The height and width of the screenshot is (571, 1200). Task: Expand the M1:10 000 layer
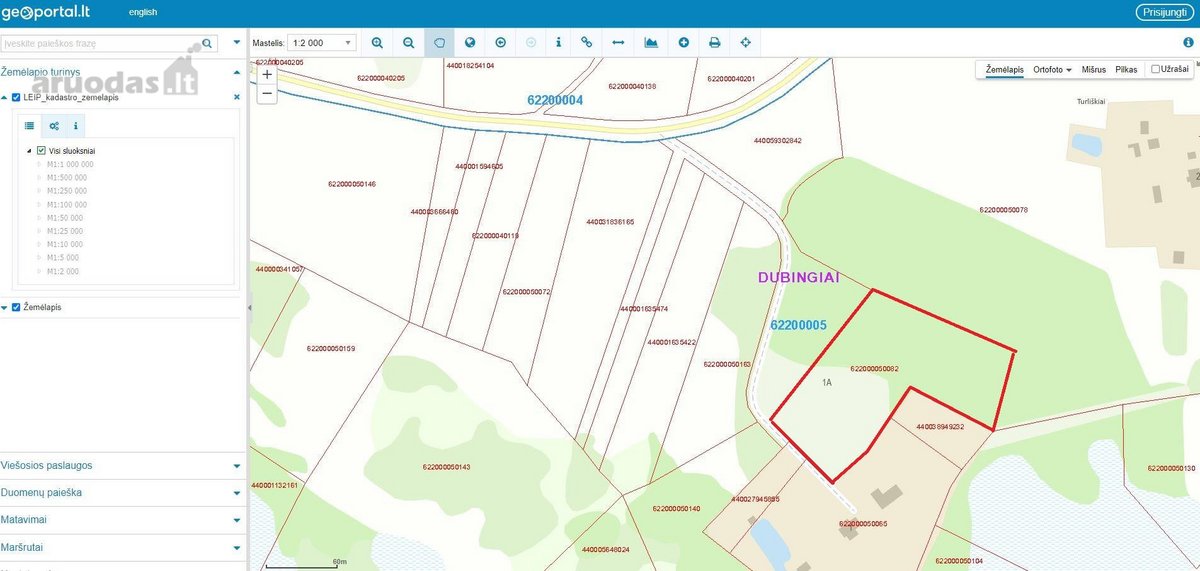(x=41, y=244)
